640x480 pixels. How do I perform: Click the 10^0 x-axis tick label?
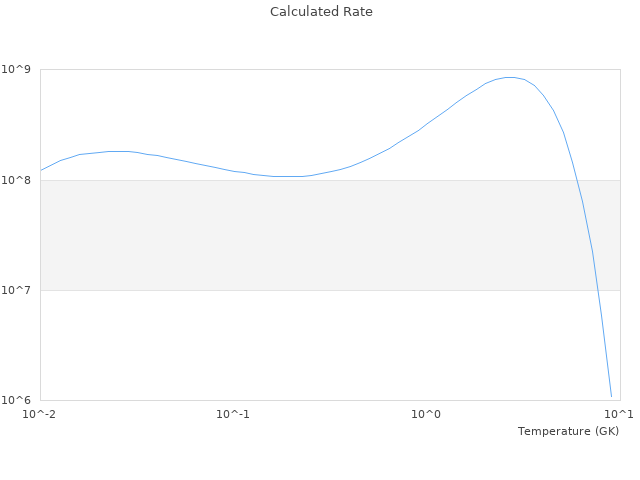(426, 414)
